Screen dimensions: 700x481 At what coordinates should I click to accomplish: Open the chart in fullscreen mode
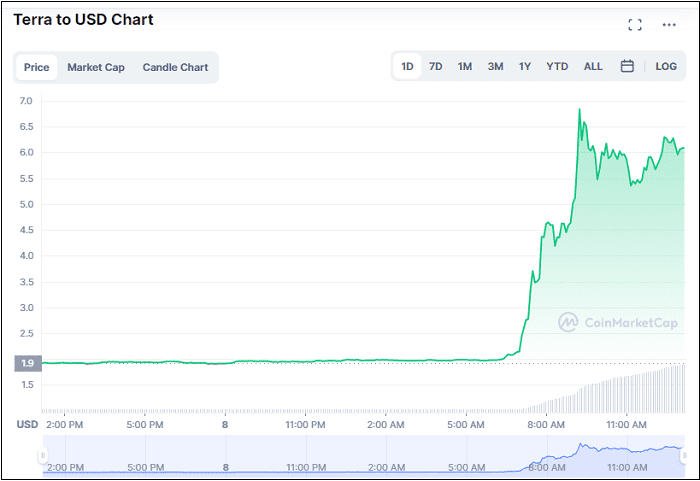635,25
